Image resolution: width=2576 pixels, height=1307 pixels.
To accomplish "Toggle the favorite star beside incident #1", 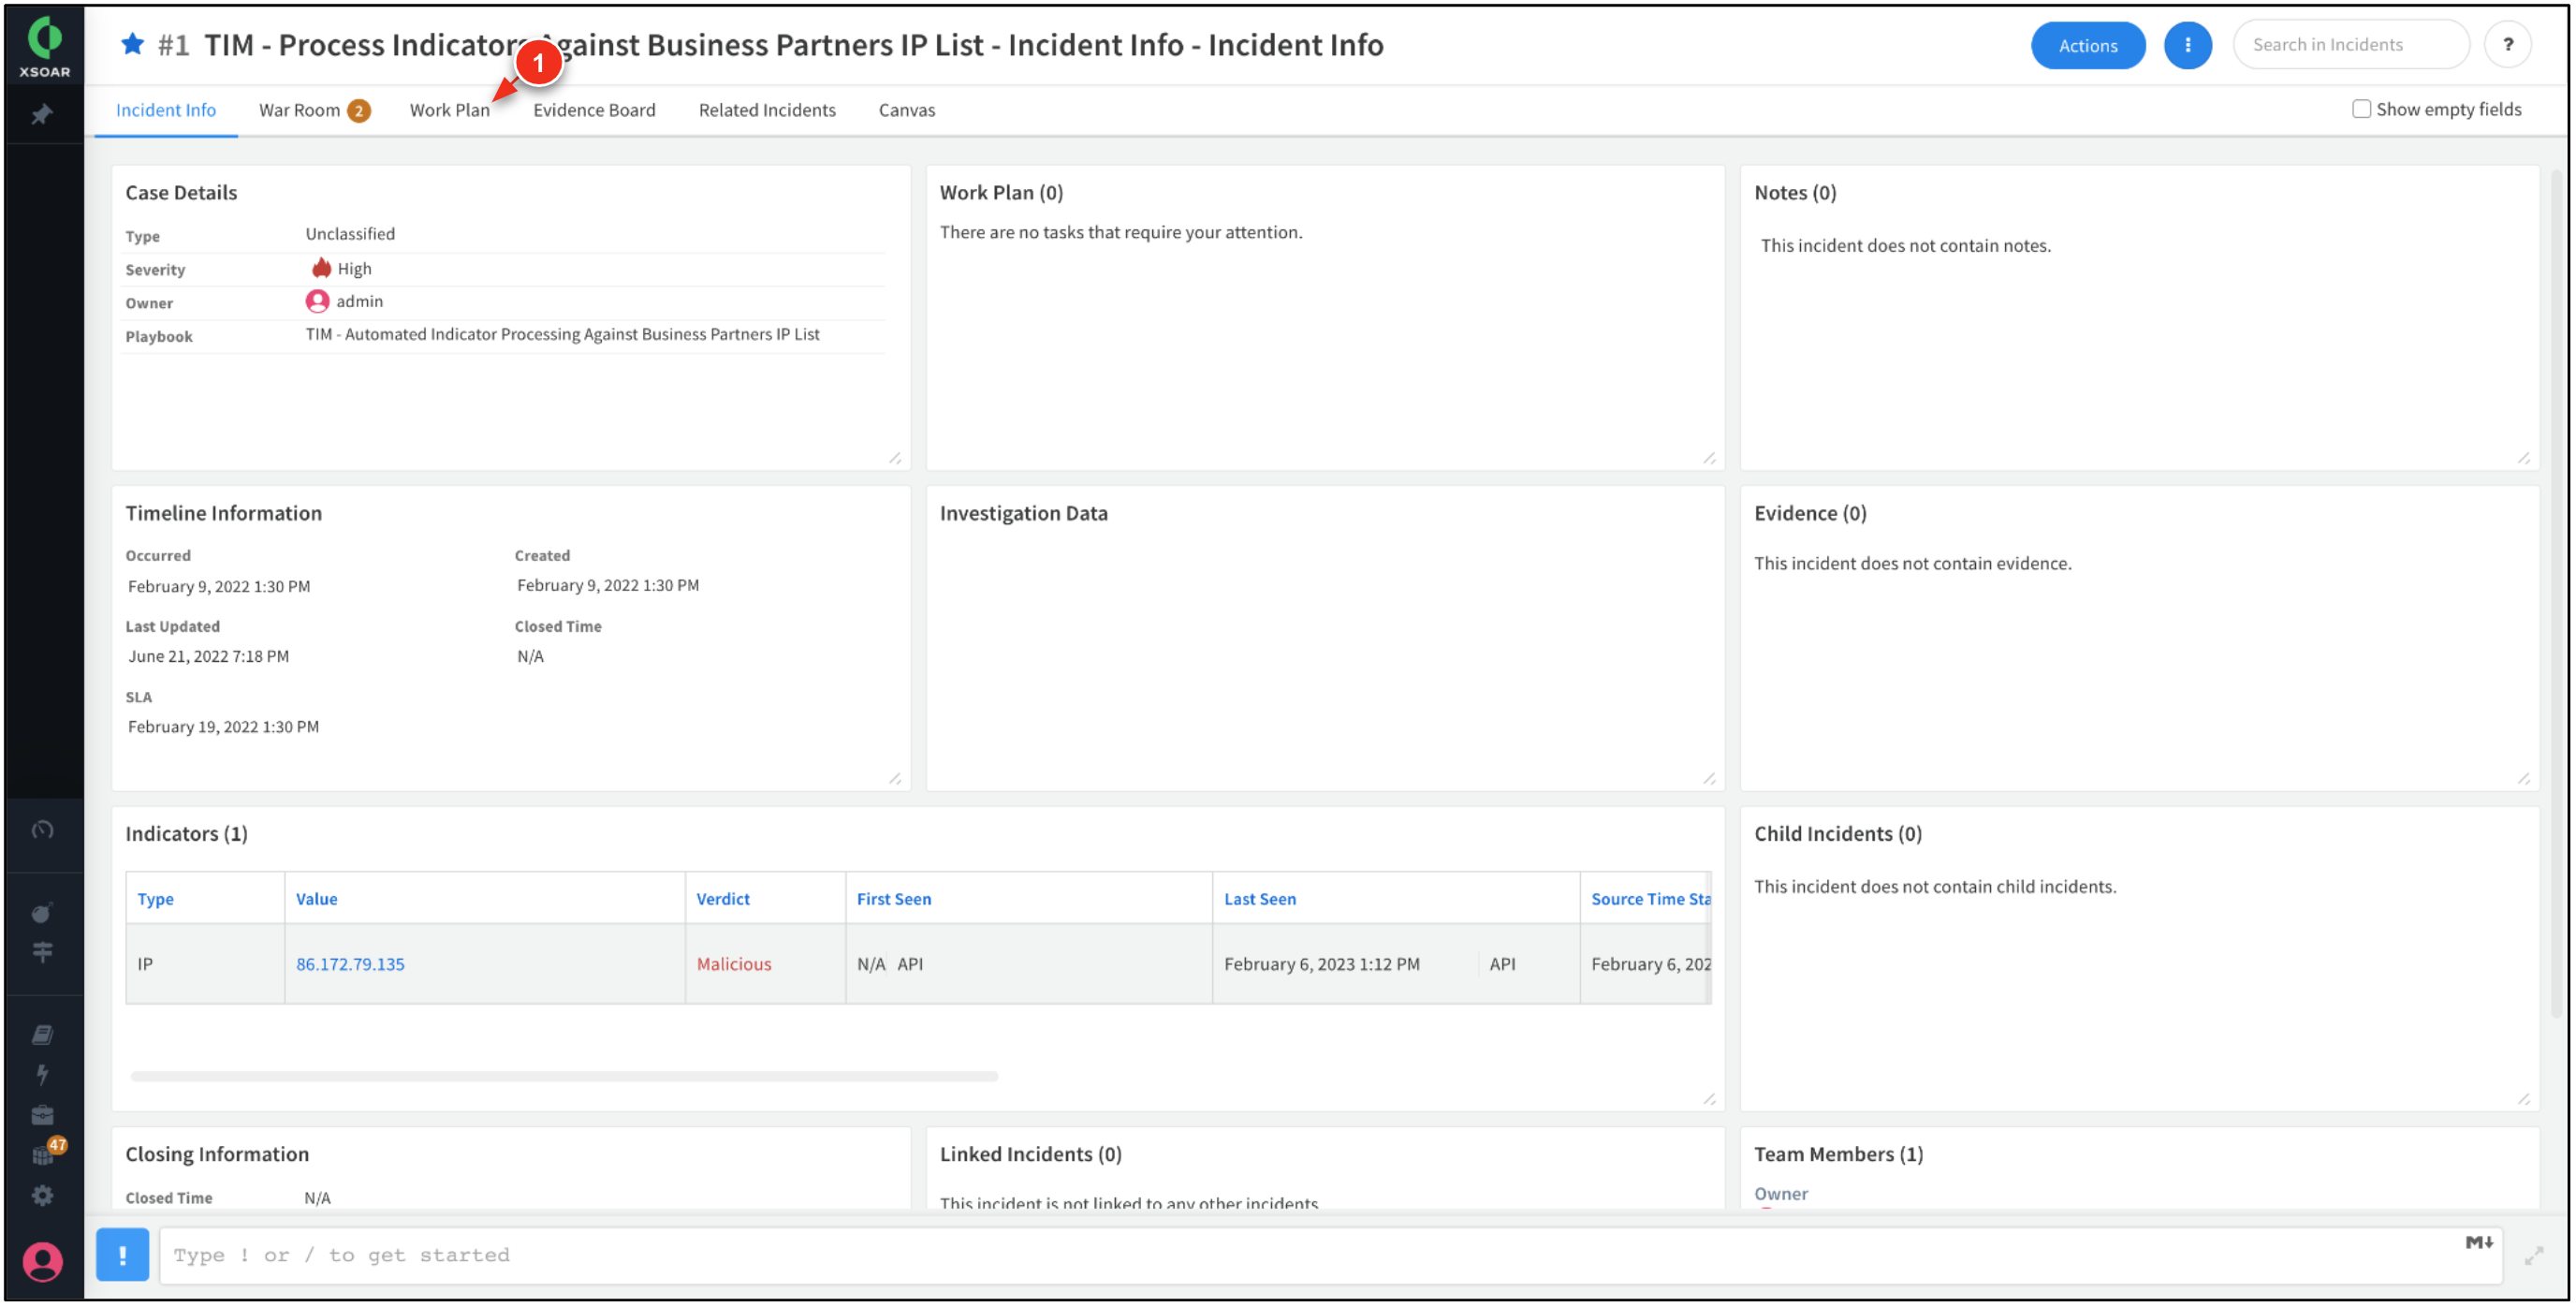I will tap(132, 44).
